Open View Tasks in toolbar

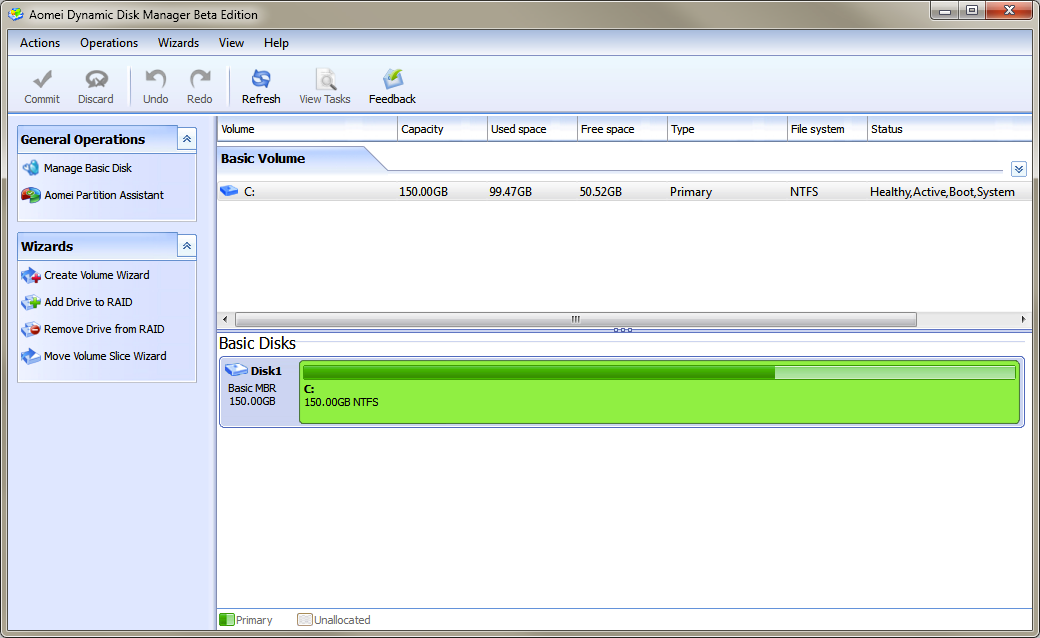tap(324, 87)
